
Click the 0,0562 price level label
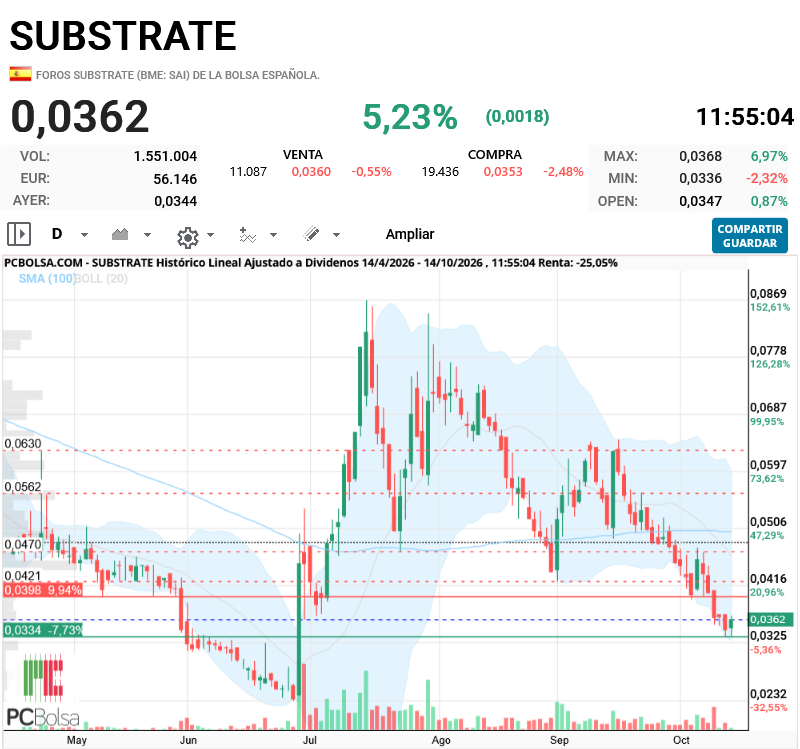(23, 487)
